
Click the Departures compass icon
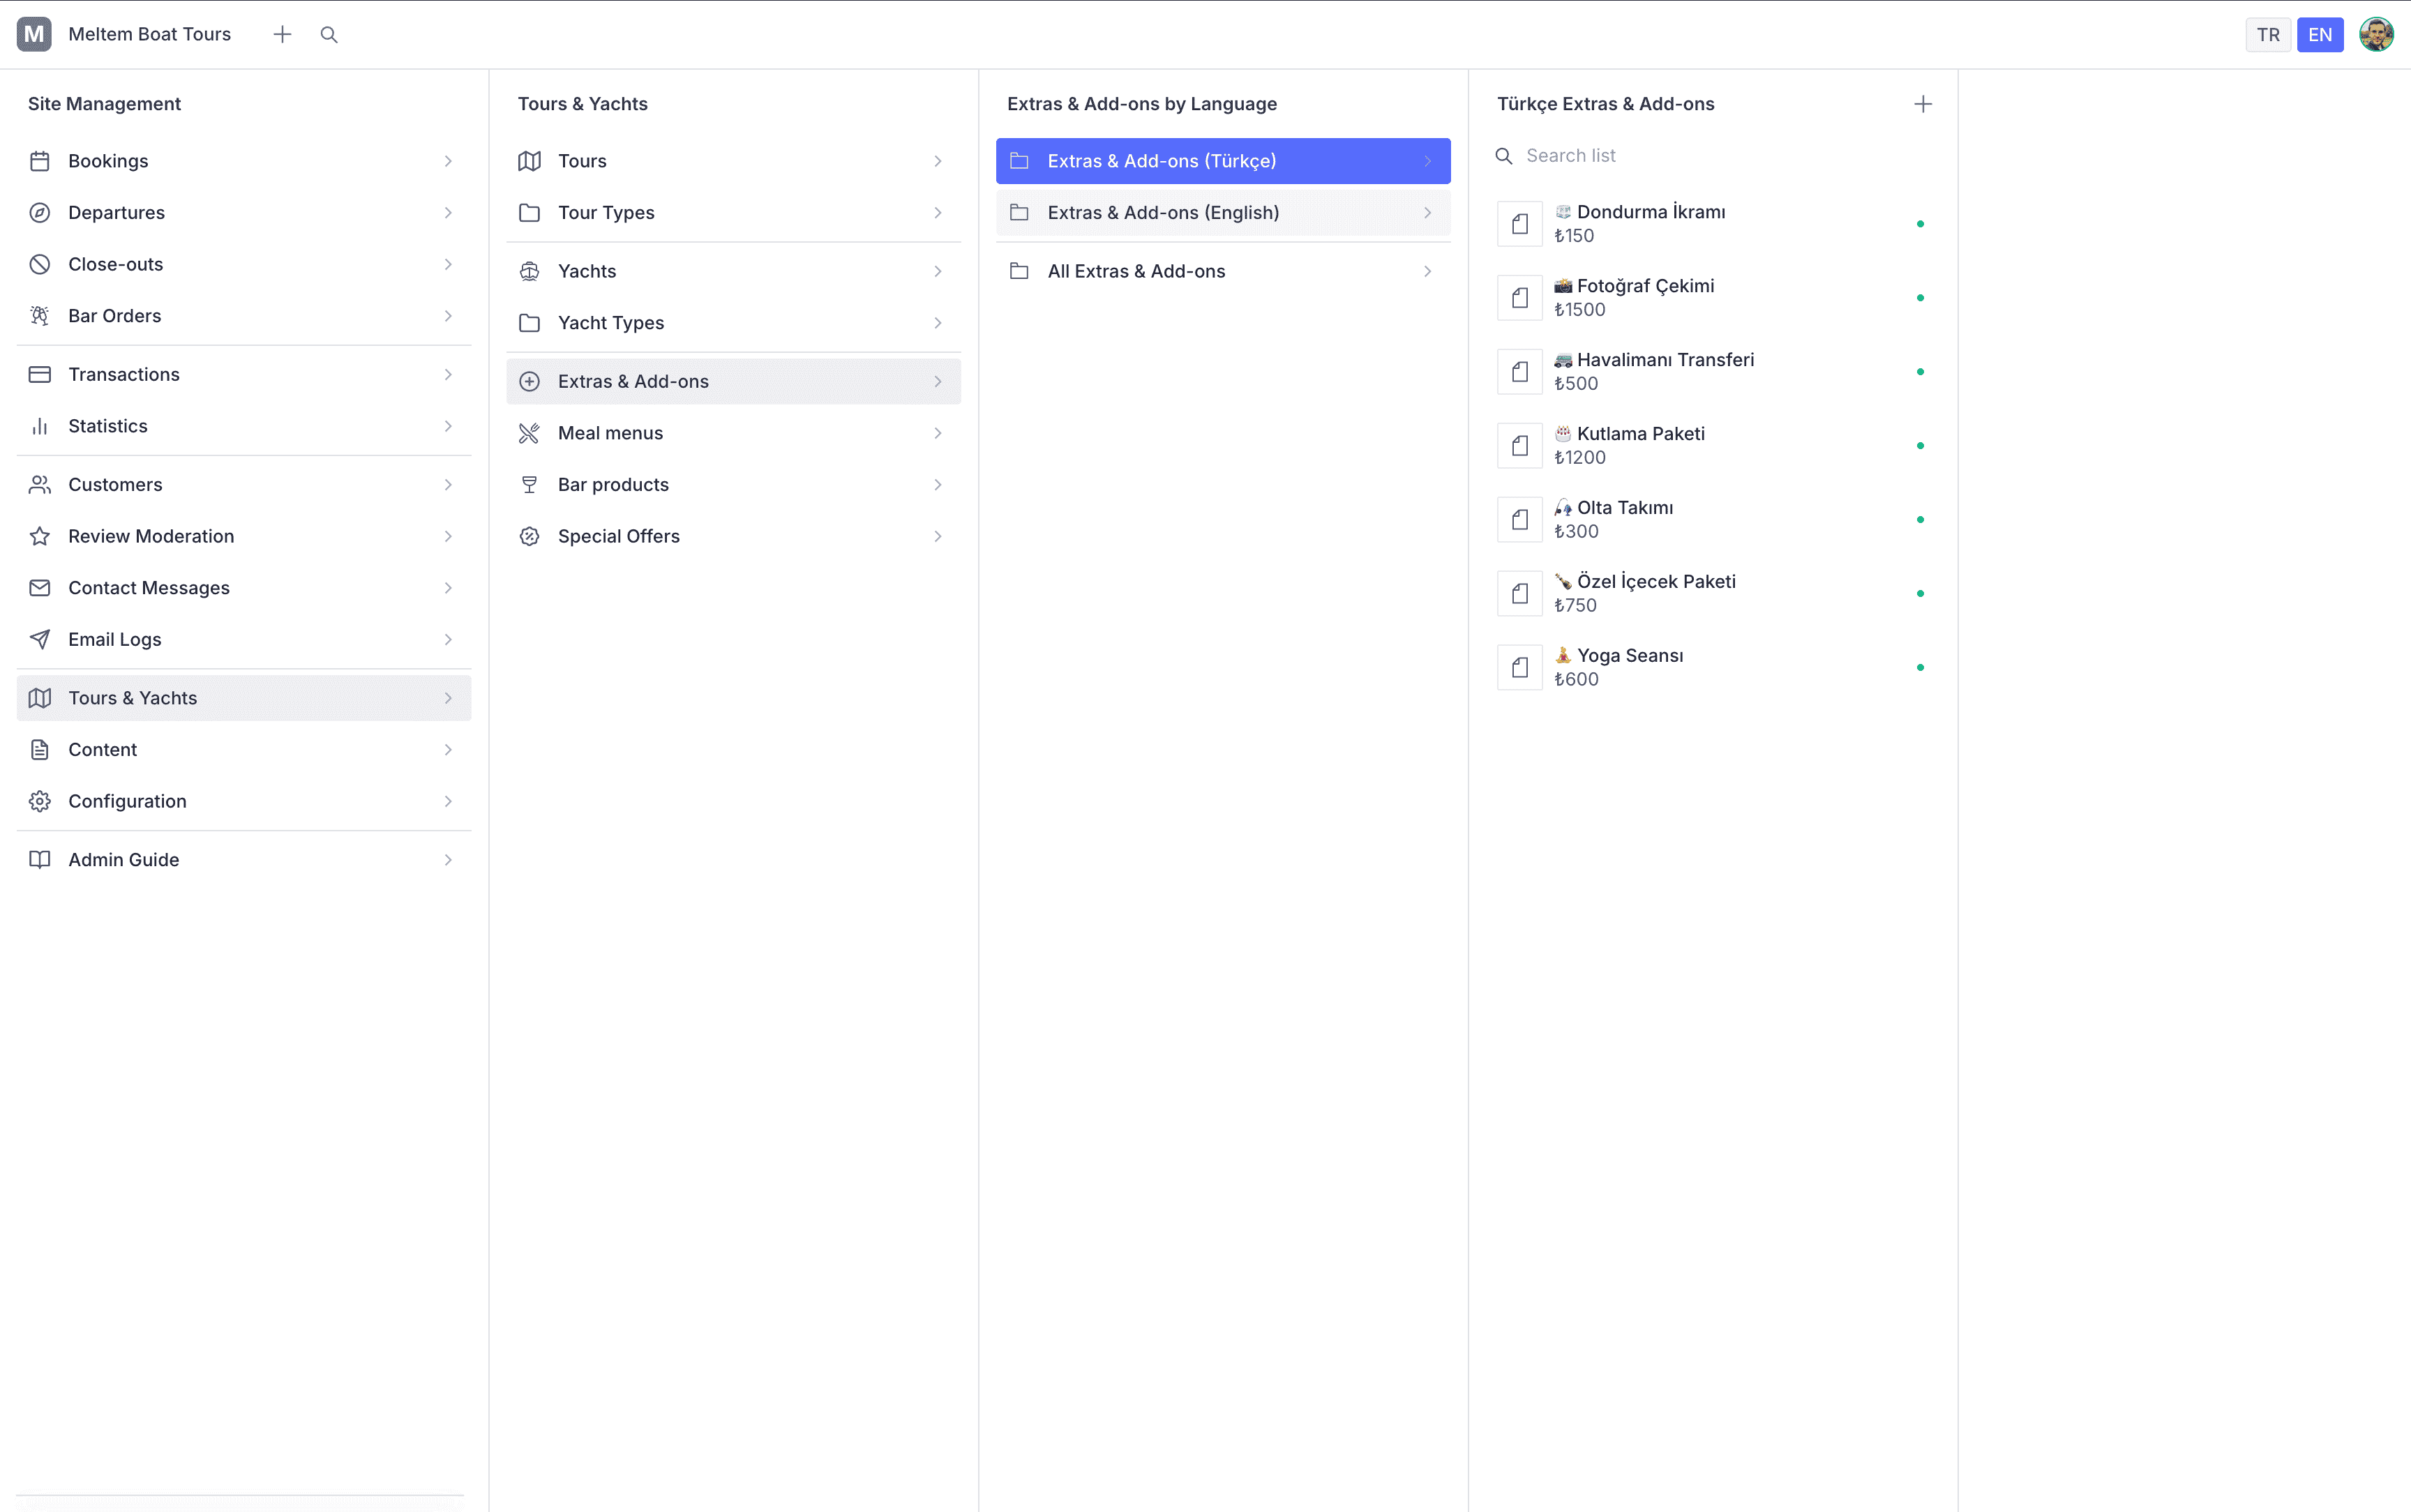tap(40, 213)
